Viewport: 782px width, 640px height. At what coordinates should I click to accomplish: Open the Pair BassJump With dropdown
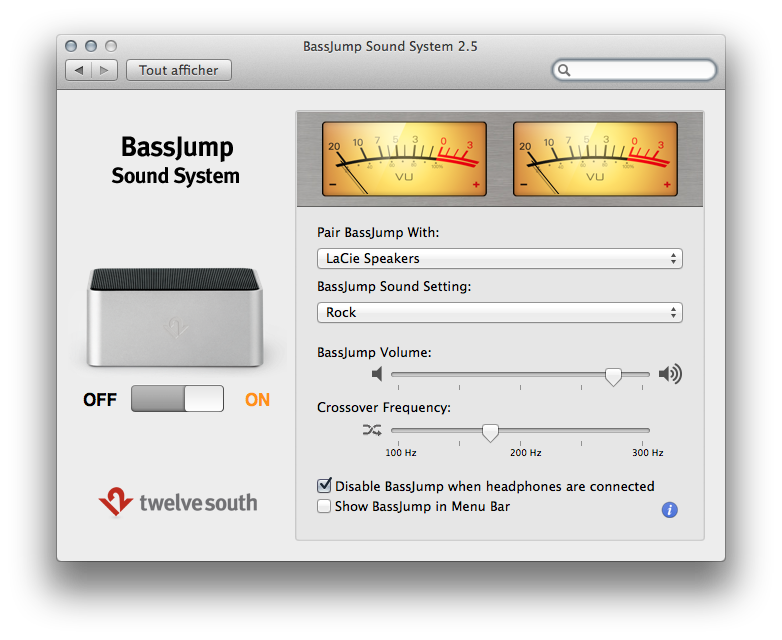point(500,258)
